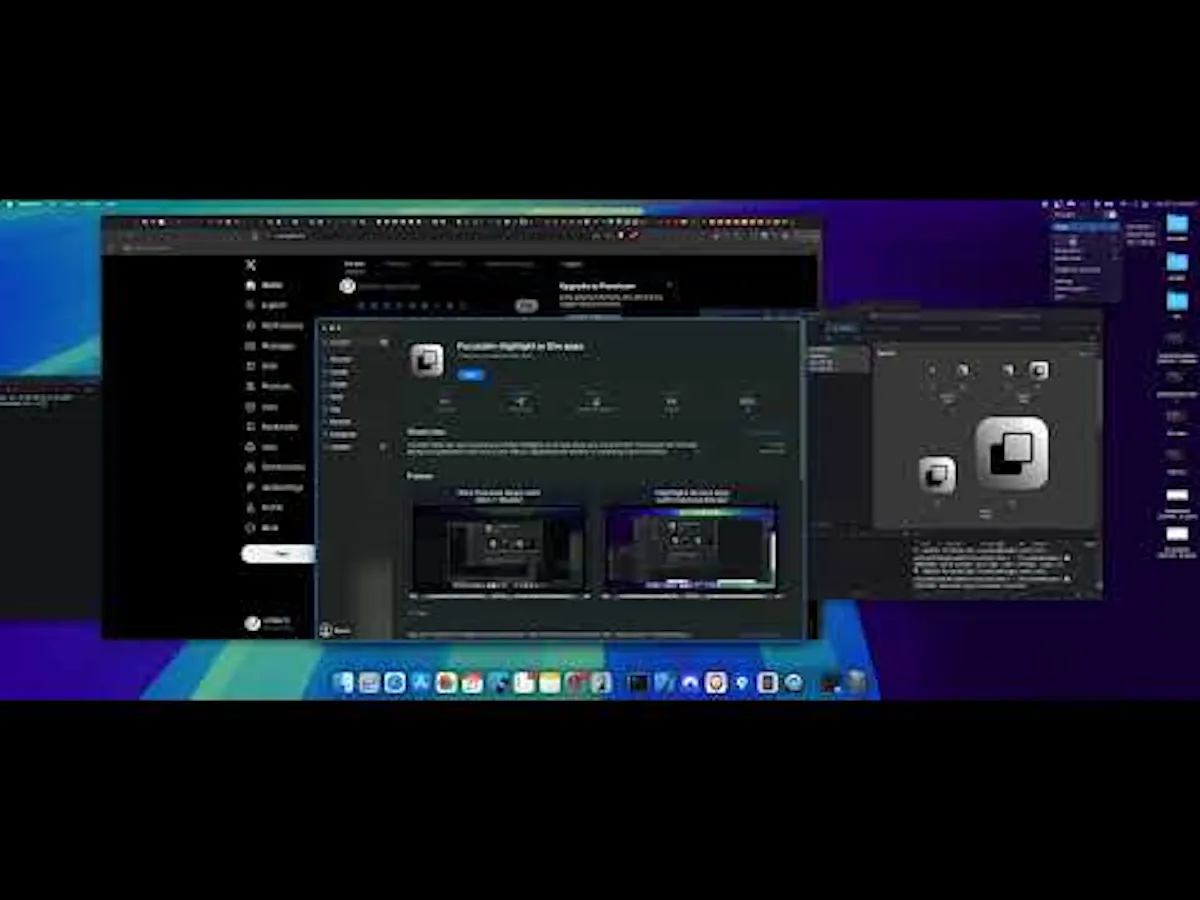The height and width of the screenshot is (900, 1200).
Task: Click the App Store search field
Action: coord(355,342)
